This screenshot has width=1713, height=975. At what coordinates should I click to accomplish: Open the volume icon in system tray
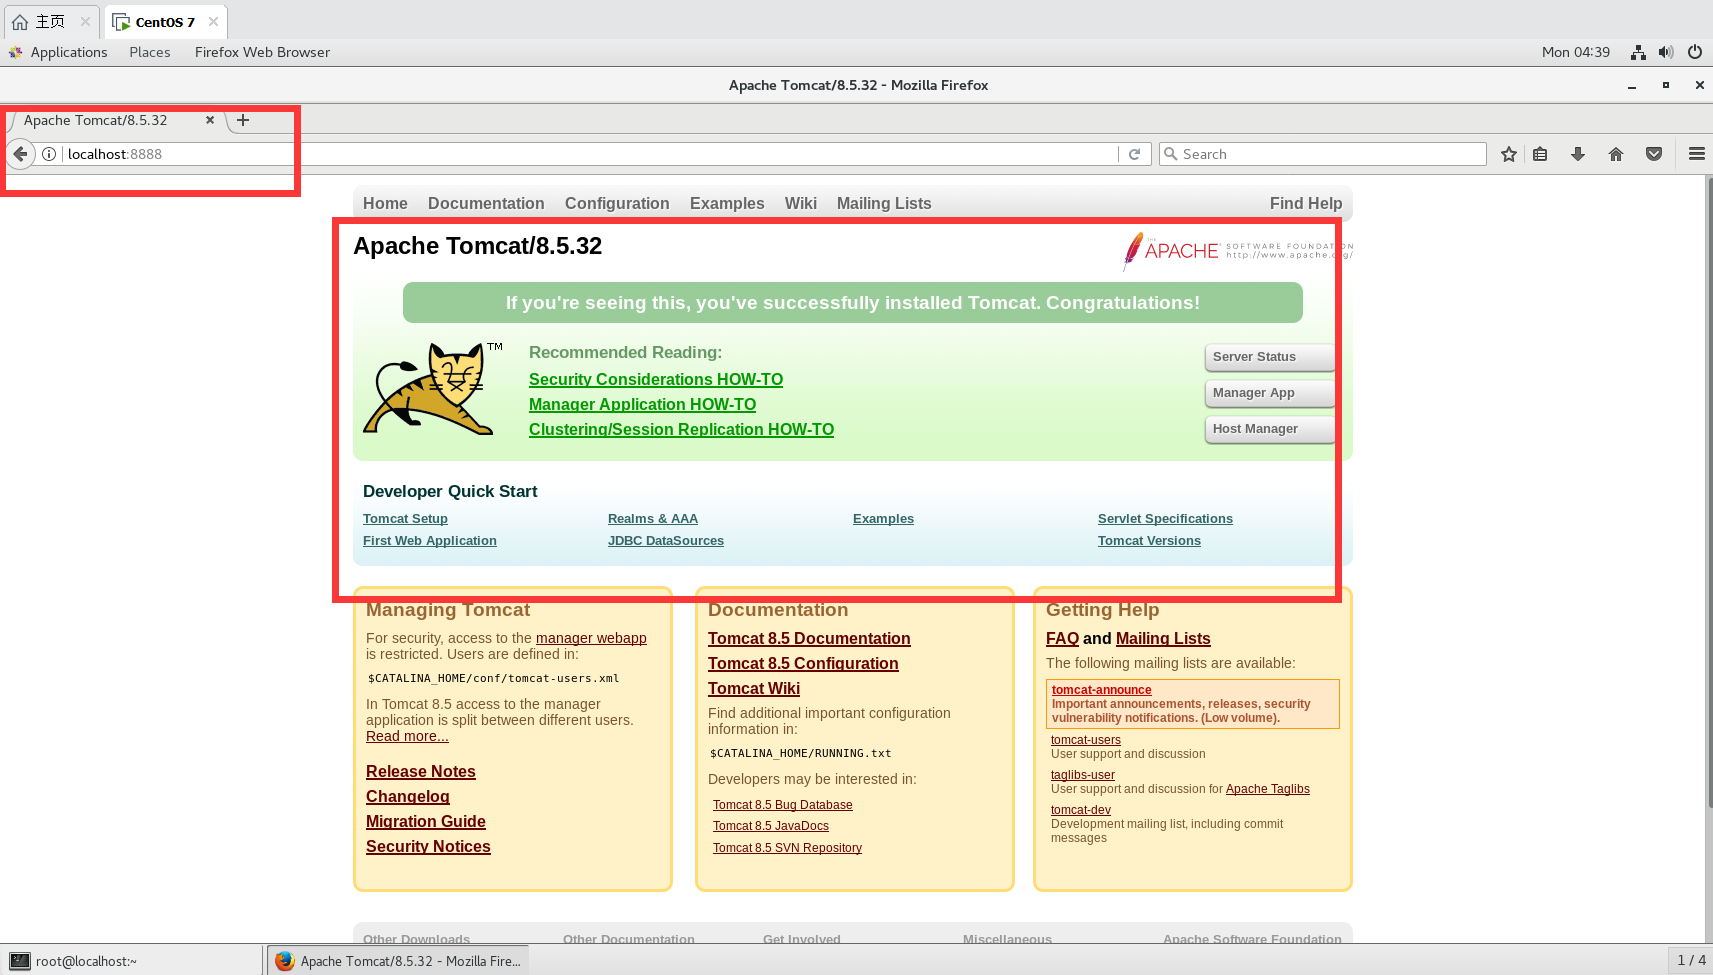tap(1666, 52)
